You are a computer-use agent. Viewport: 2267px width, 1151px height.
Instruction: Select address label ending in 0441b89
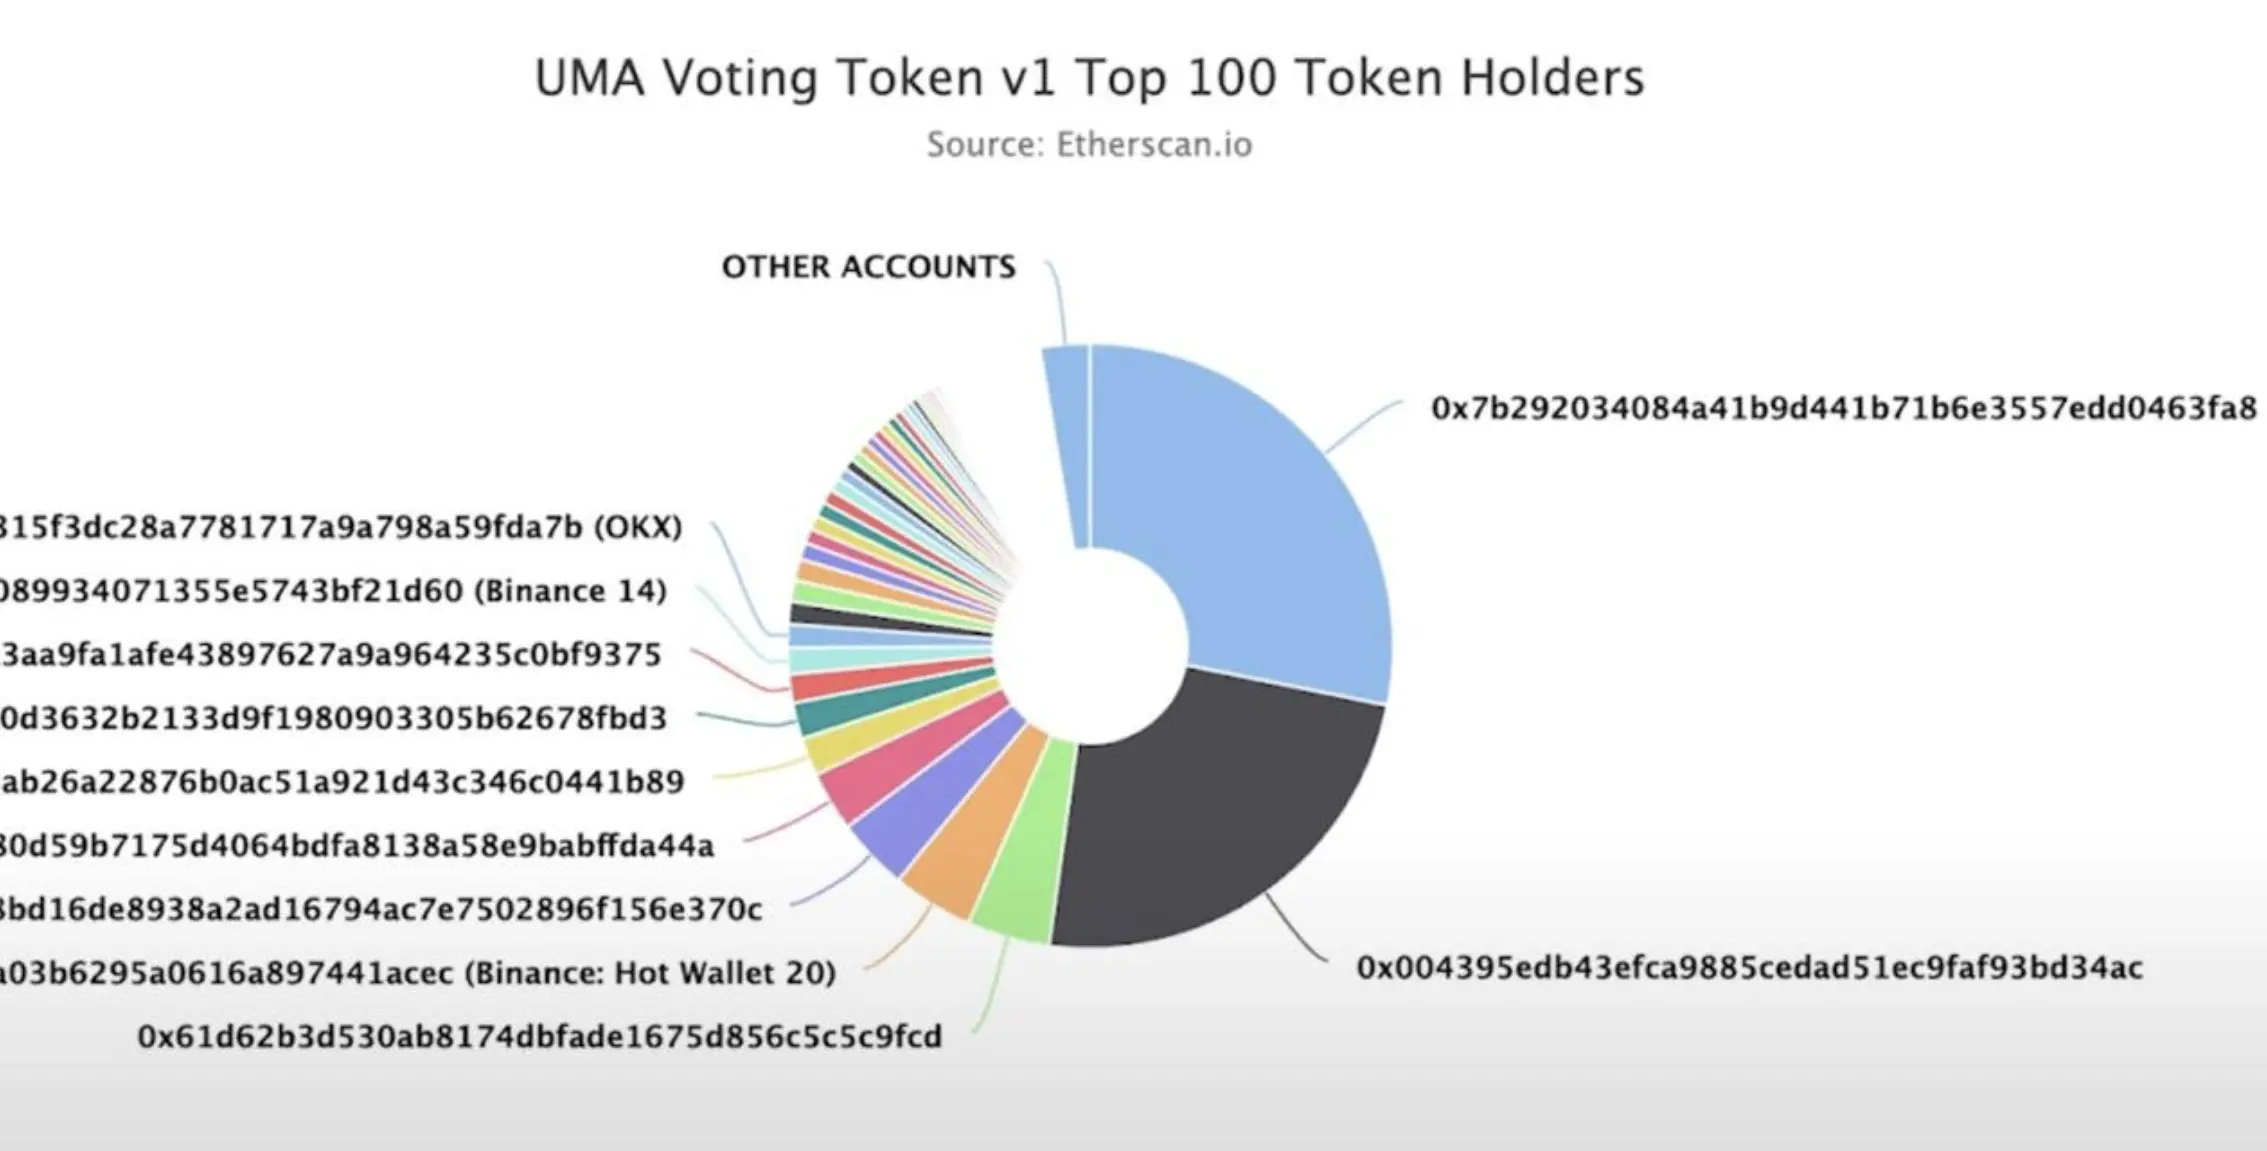[x=342, y=782]
